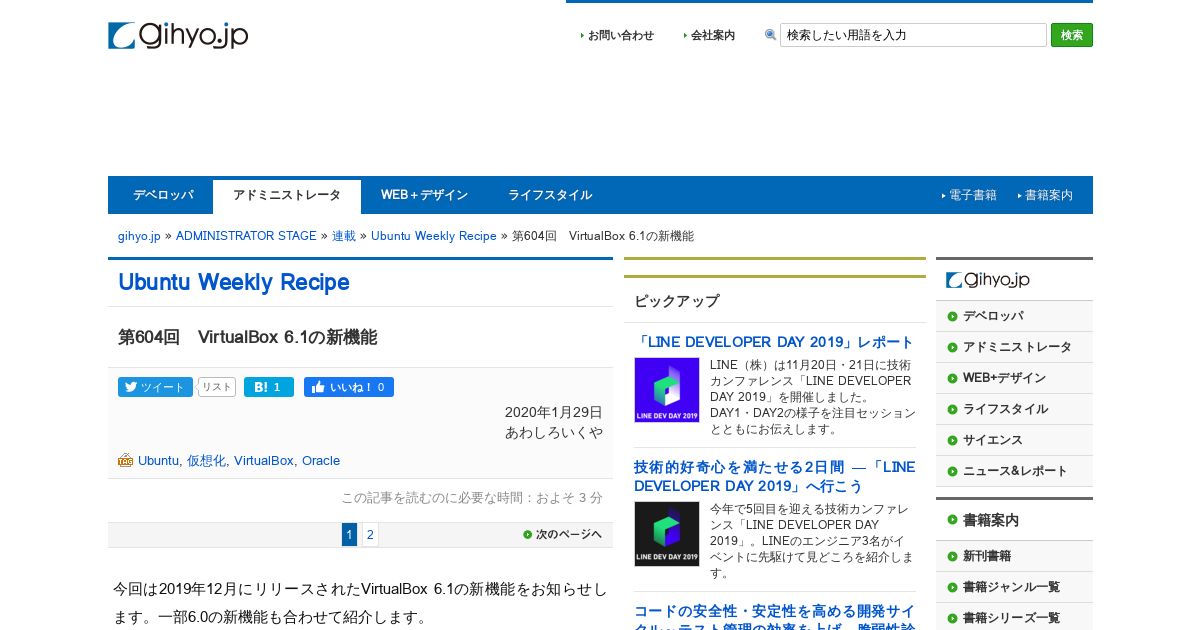Click the Hatena B! bookmark button
Image resolution: width=1200 pixels, height=630 pixels.
click(268, 387)
